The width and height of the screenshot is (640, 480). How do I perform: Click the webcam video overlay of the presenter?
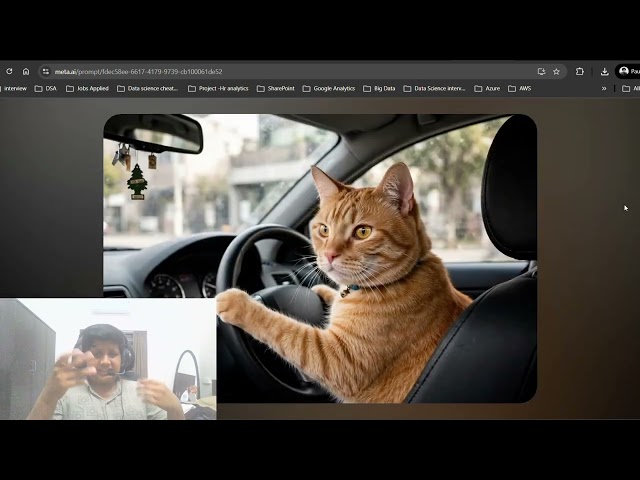tap(108, 359)
